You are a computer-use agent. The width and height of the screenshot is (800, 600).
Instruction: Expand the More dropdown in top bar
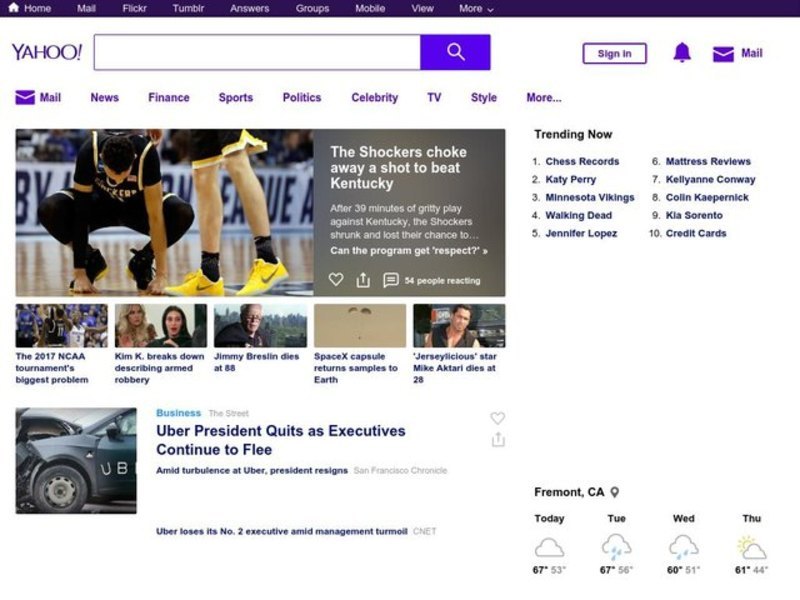coord(476,8)
